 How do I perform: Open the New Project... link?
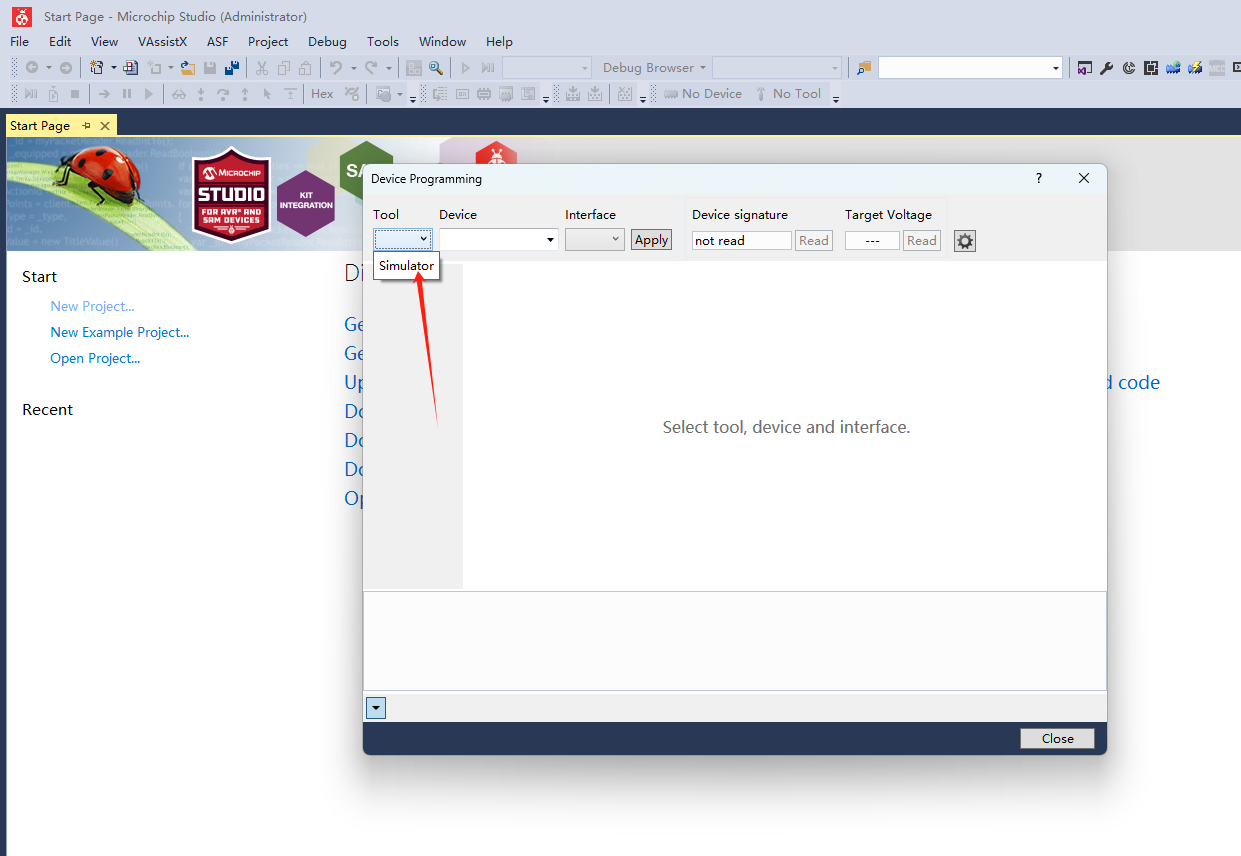click(92, 306)
